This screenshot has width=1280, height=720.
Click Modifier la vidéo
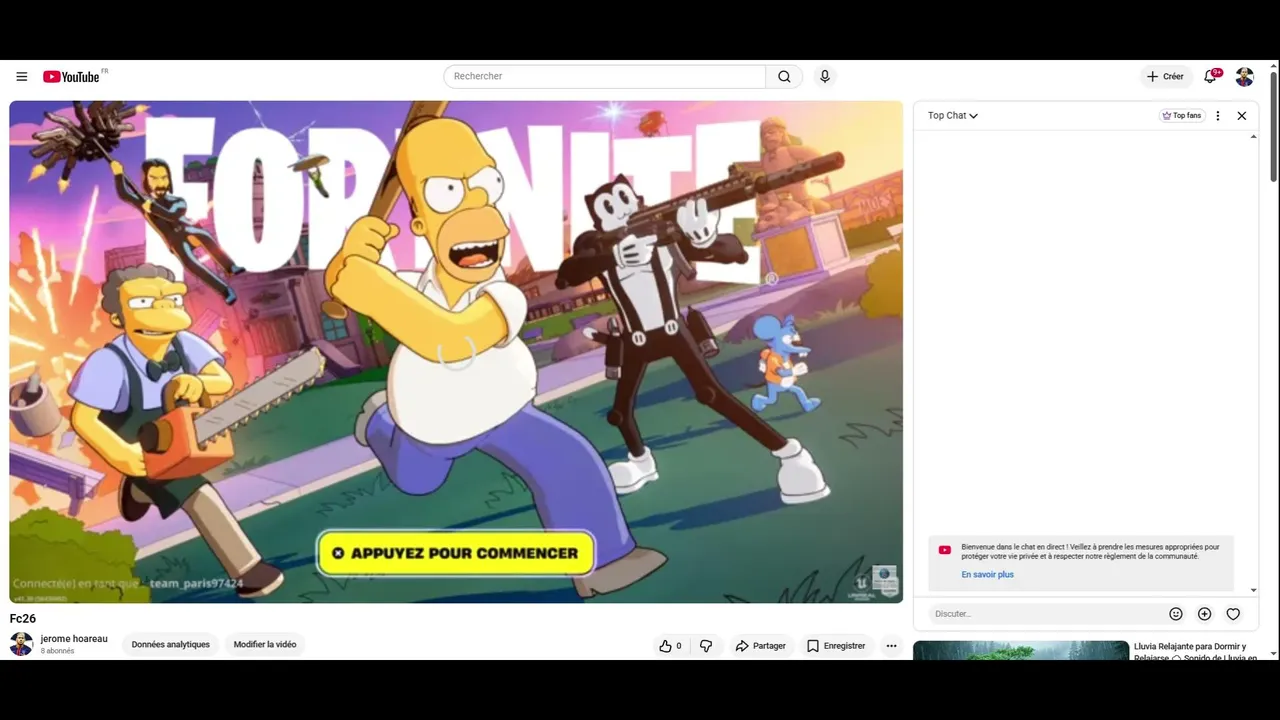[x=265, y=645]
